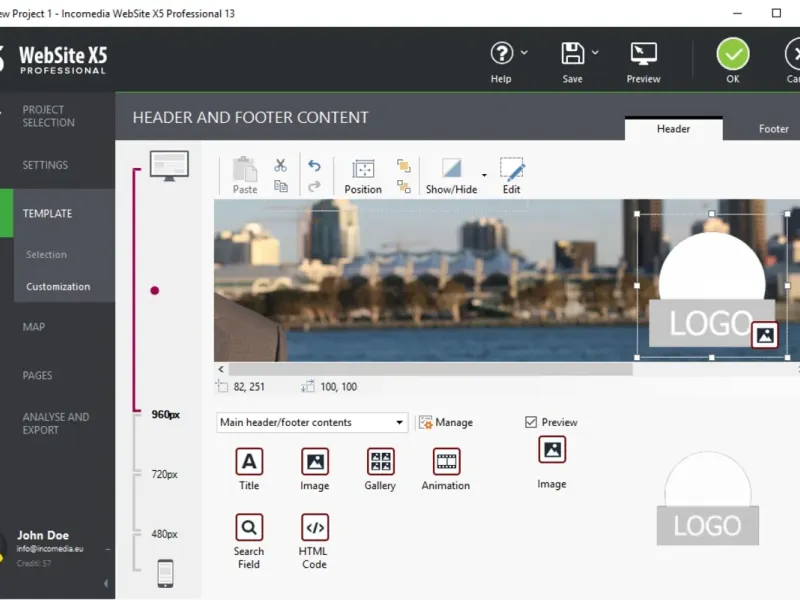Screen dimensions: 800x600
Task: Select the LOGO object on the header canvas
Action: click(712, 286)
